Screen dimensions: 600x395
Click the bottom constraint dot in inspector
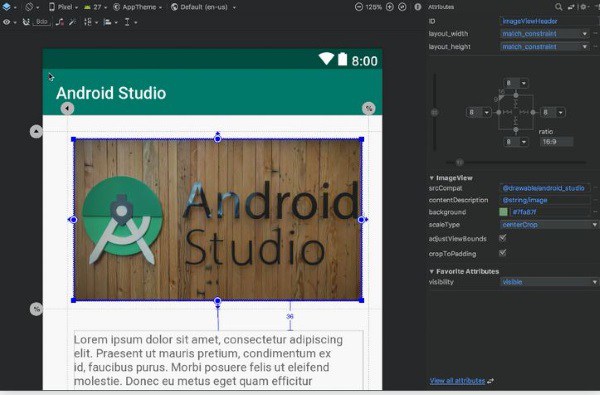[516, 130]
